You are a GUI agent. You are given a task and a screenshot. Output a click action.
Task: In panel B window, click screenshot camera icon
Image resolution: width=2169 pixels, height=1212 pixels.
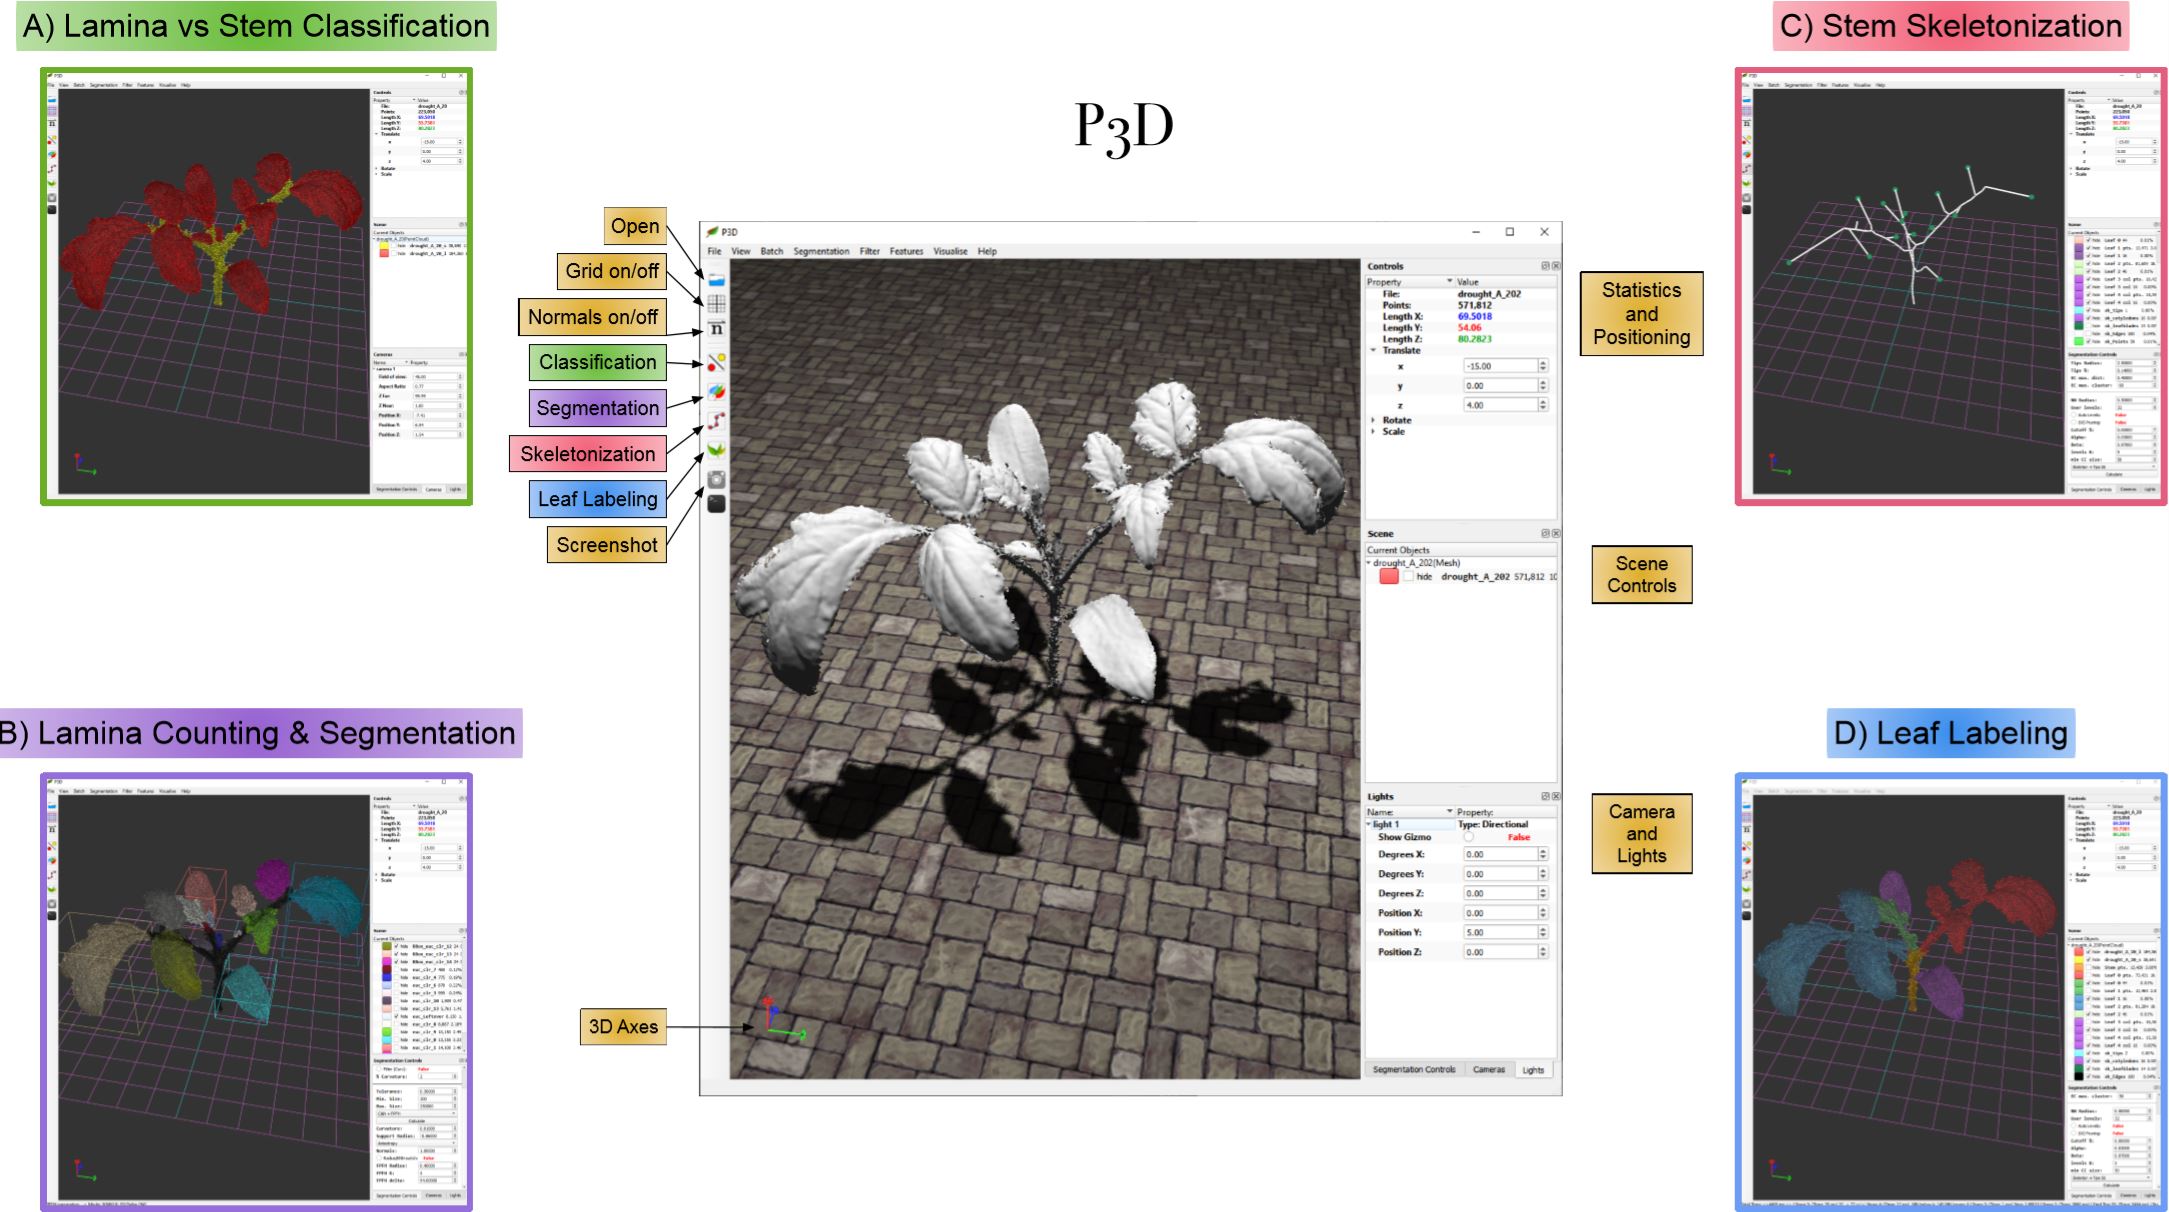click(52, 903)
